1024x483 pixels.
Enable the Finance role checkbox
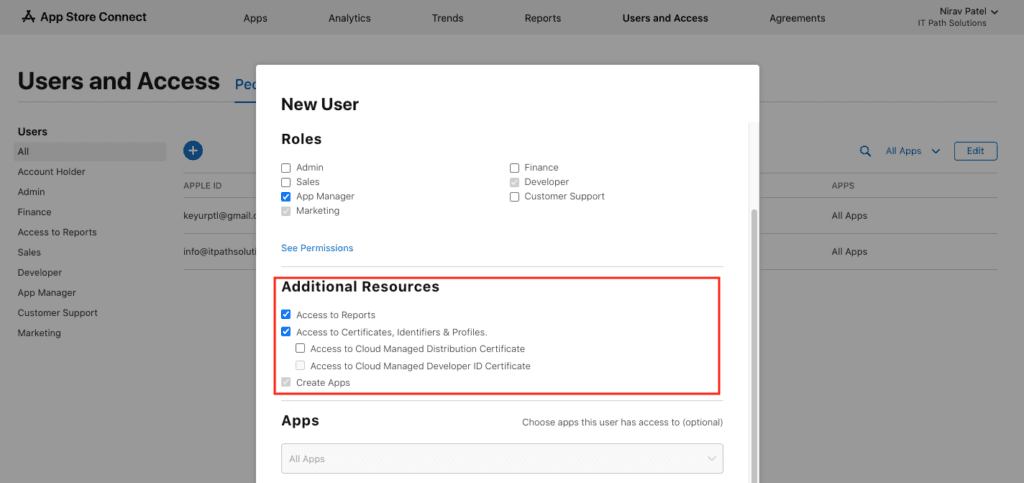[515, 168]
